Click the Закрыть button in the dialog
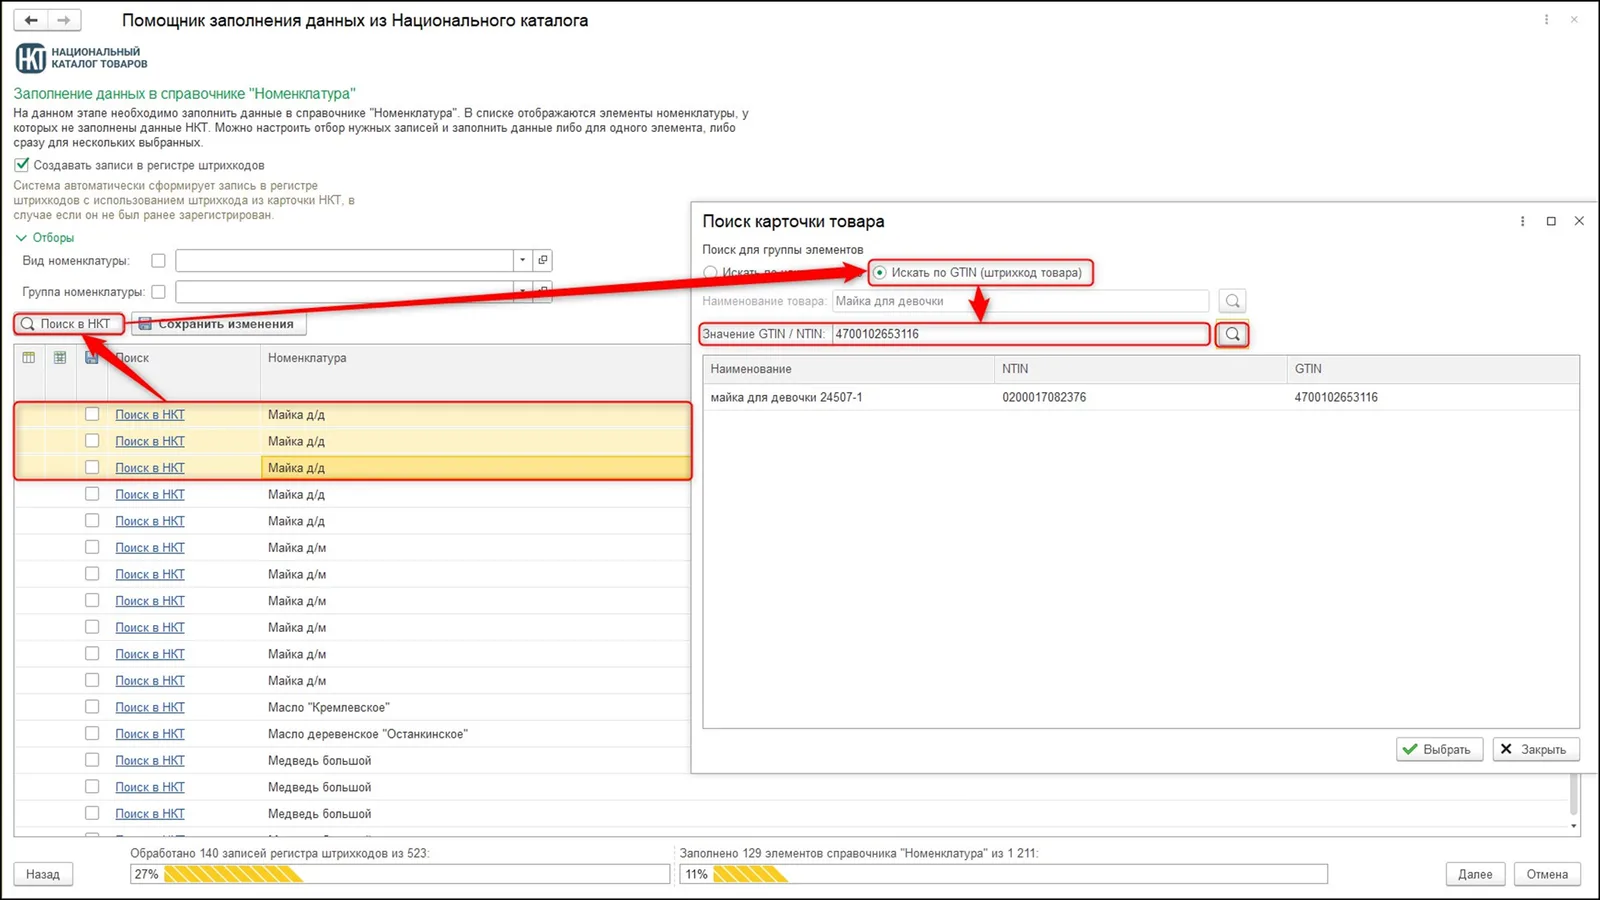Viewport: 1600px width, 900px height. coord(1535,749)
